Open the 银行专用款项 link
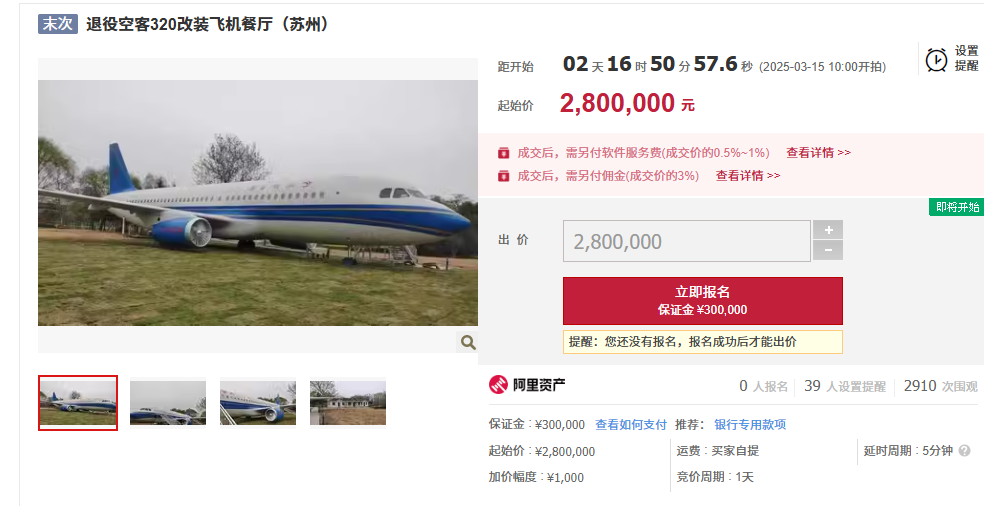The height and width of the screenshot is (506, 984). [x=750, y=424]
